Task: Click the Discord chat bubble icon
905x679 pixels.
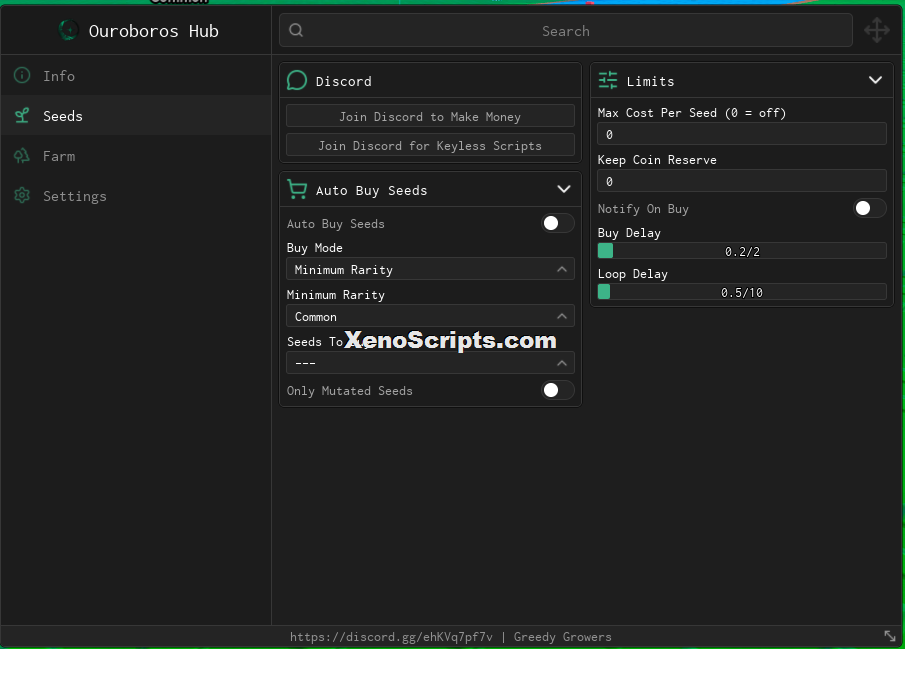Action: pyautogui.click(x=297, y=81)
